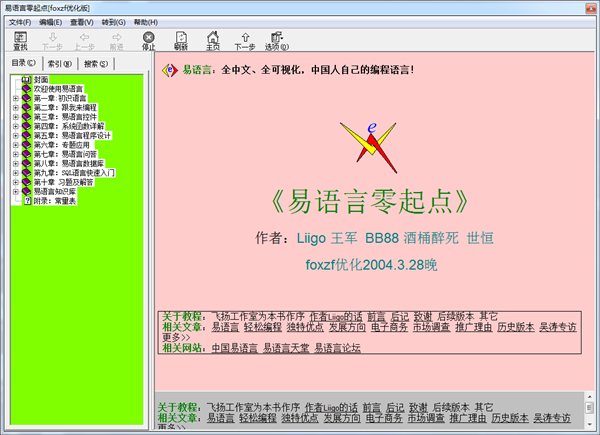Click the book icon beside 欢迎使用易语言
The width and height of the screenshot is (600, 435).
tap(26, 89)
